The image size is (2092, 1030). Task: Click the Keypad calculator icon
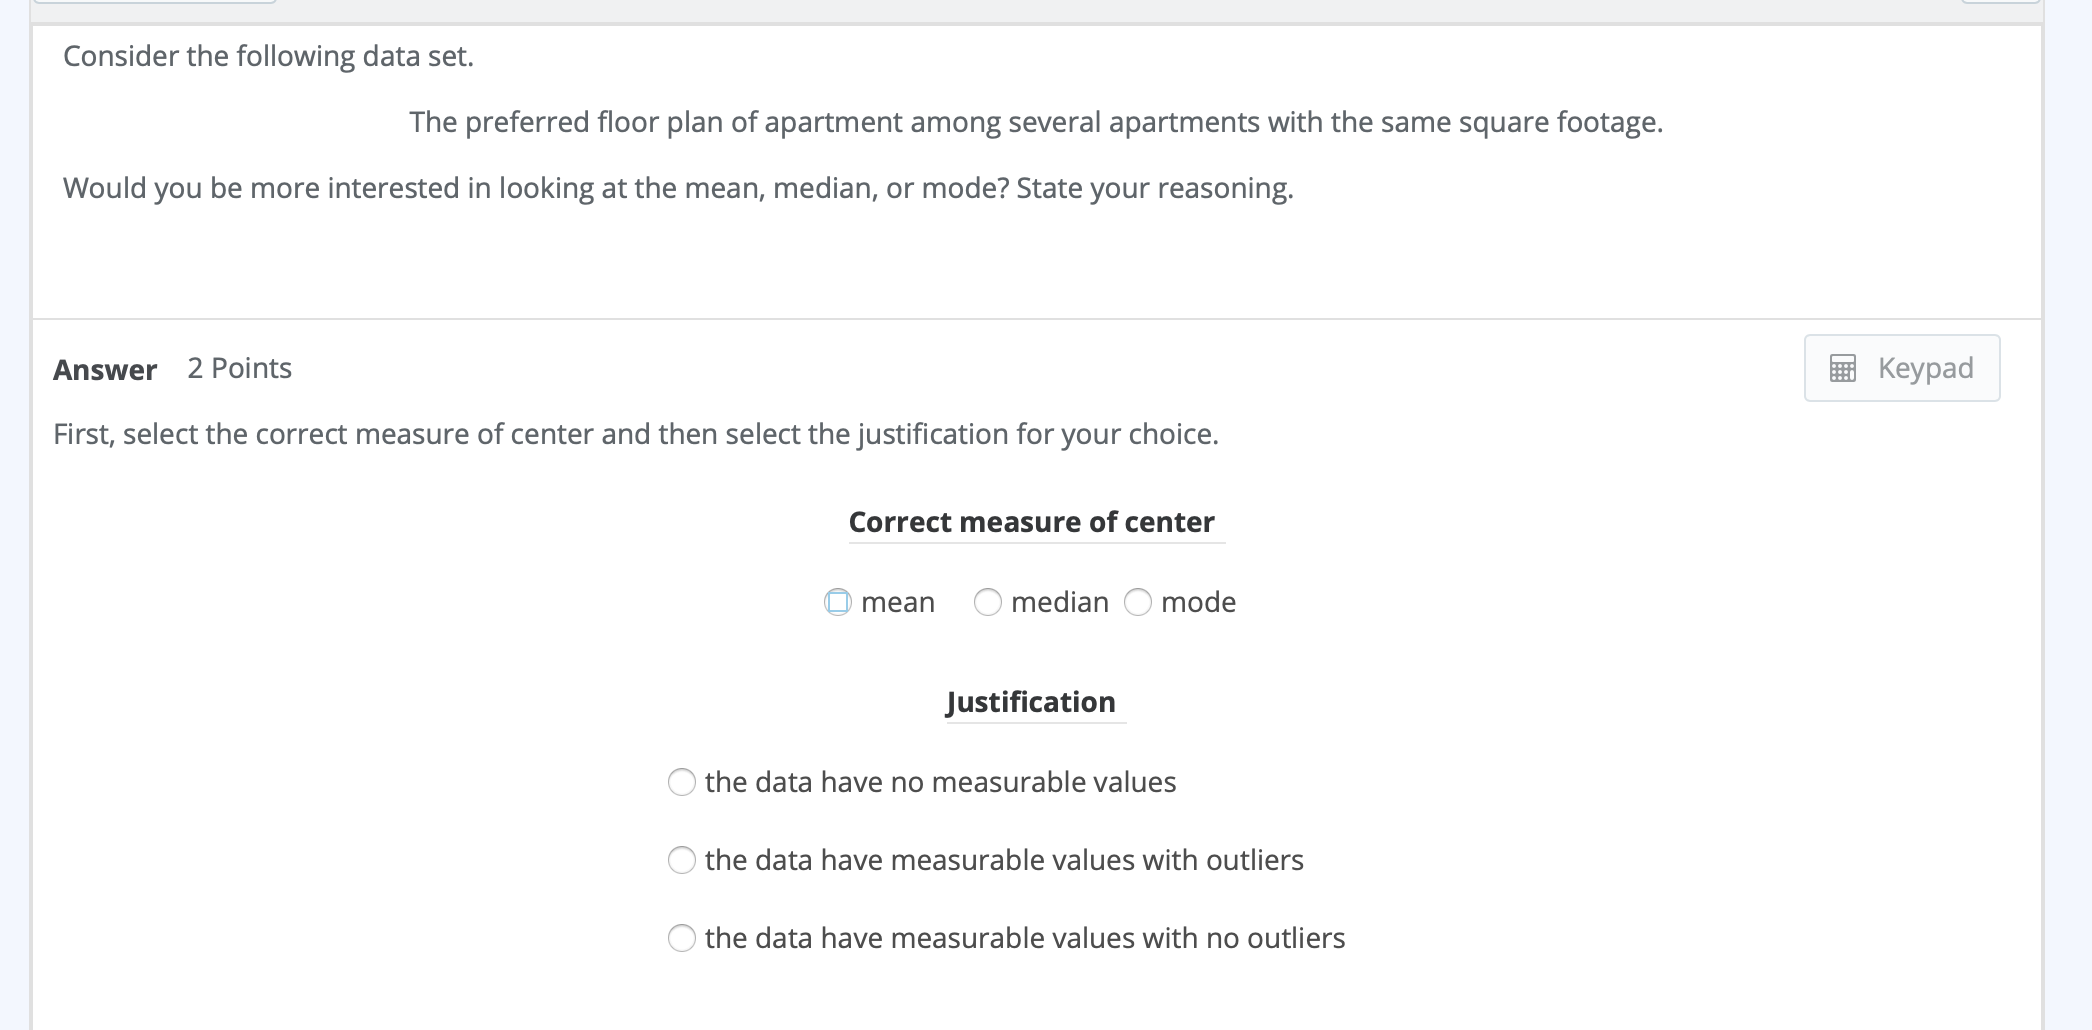coord(1842,368)
